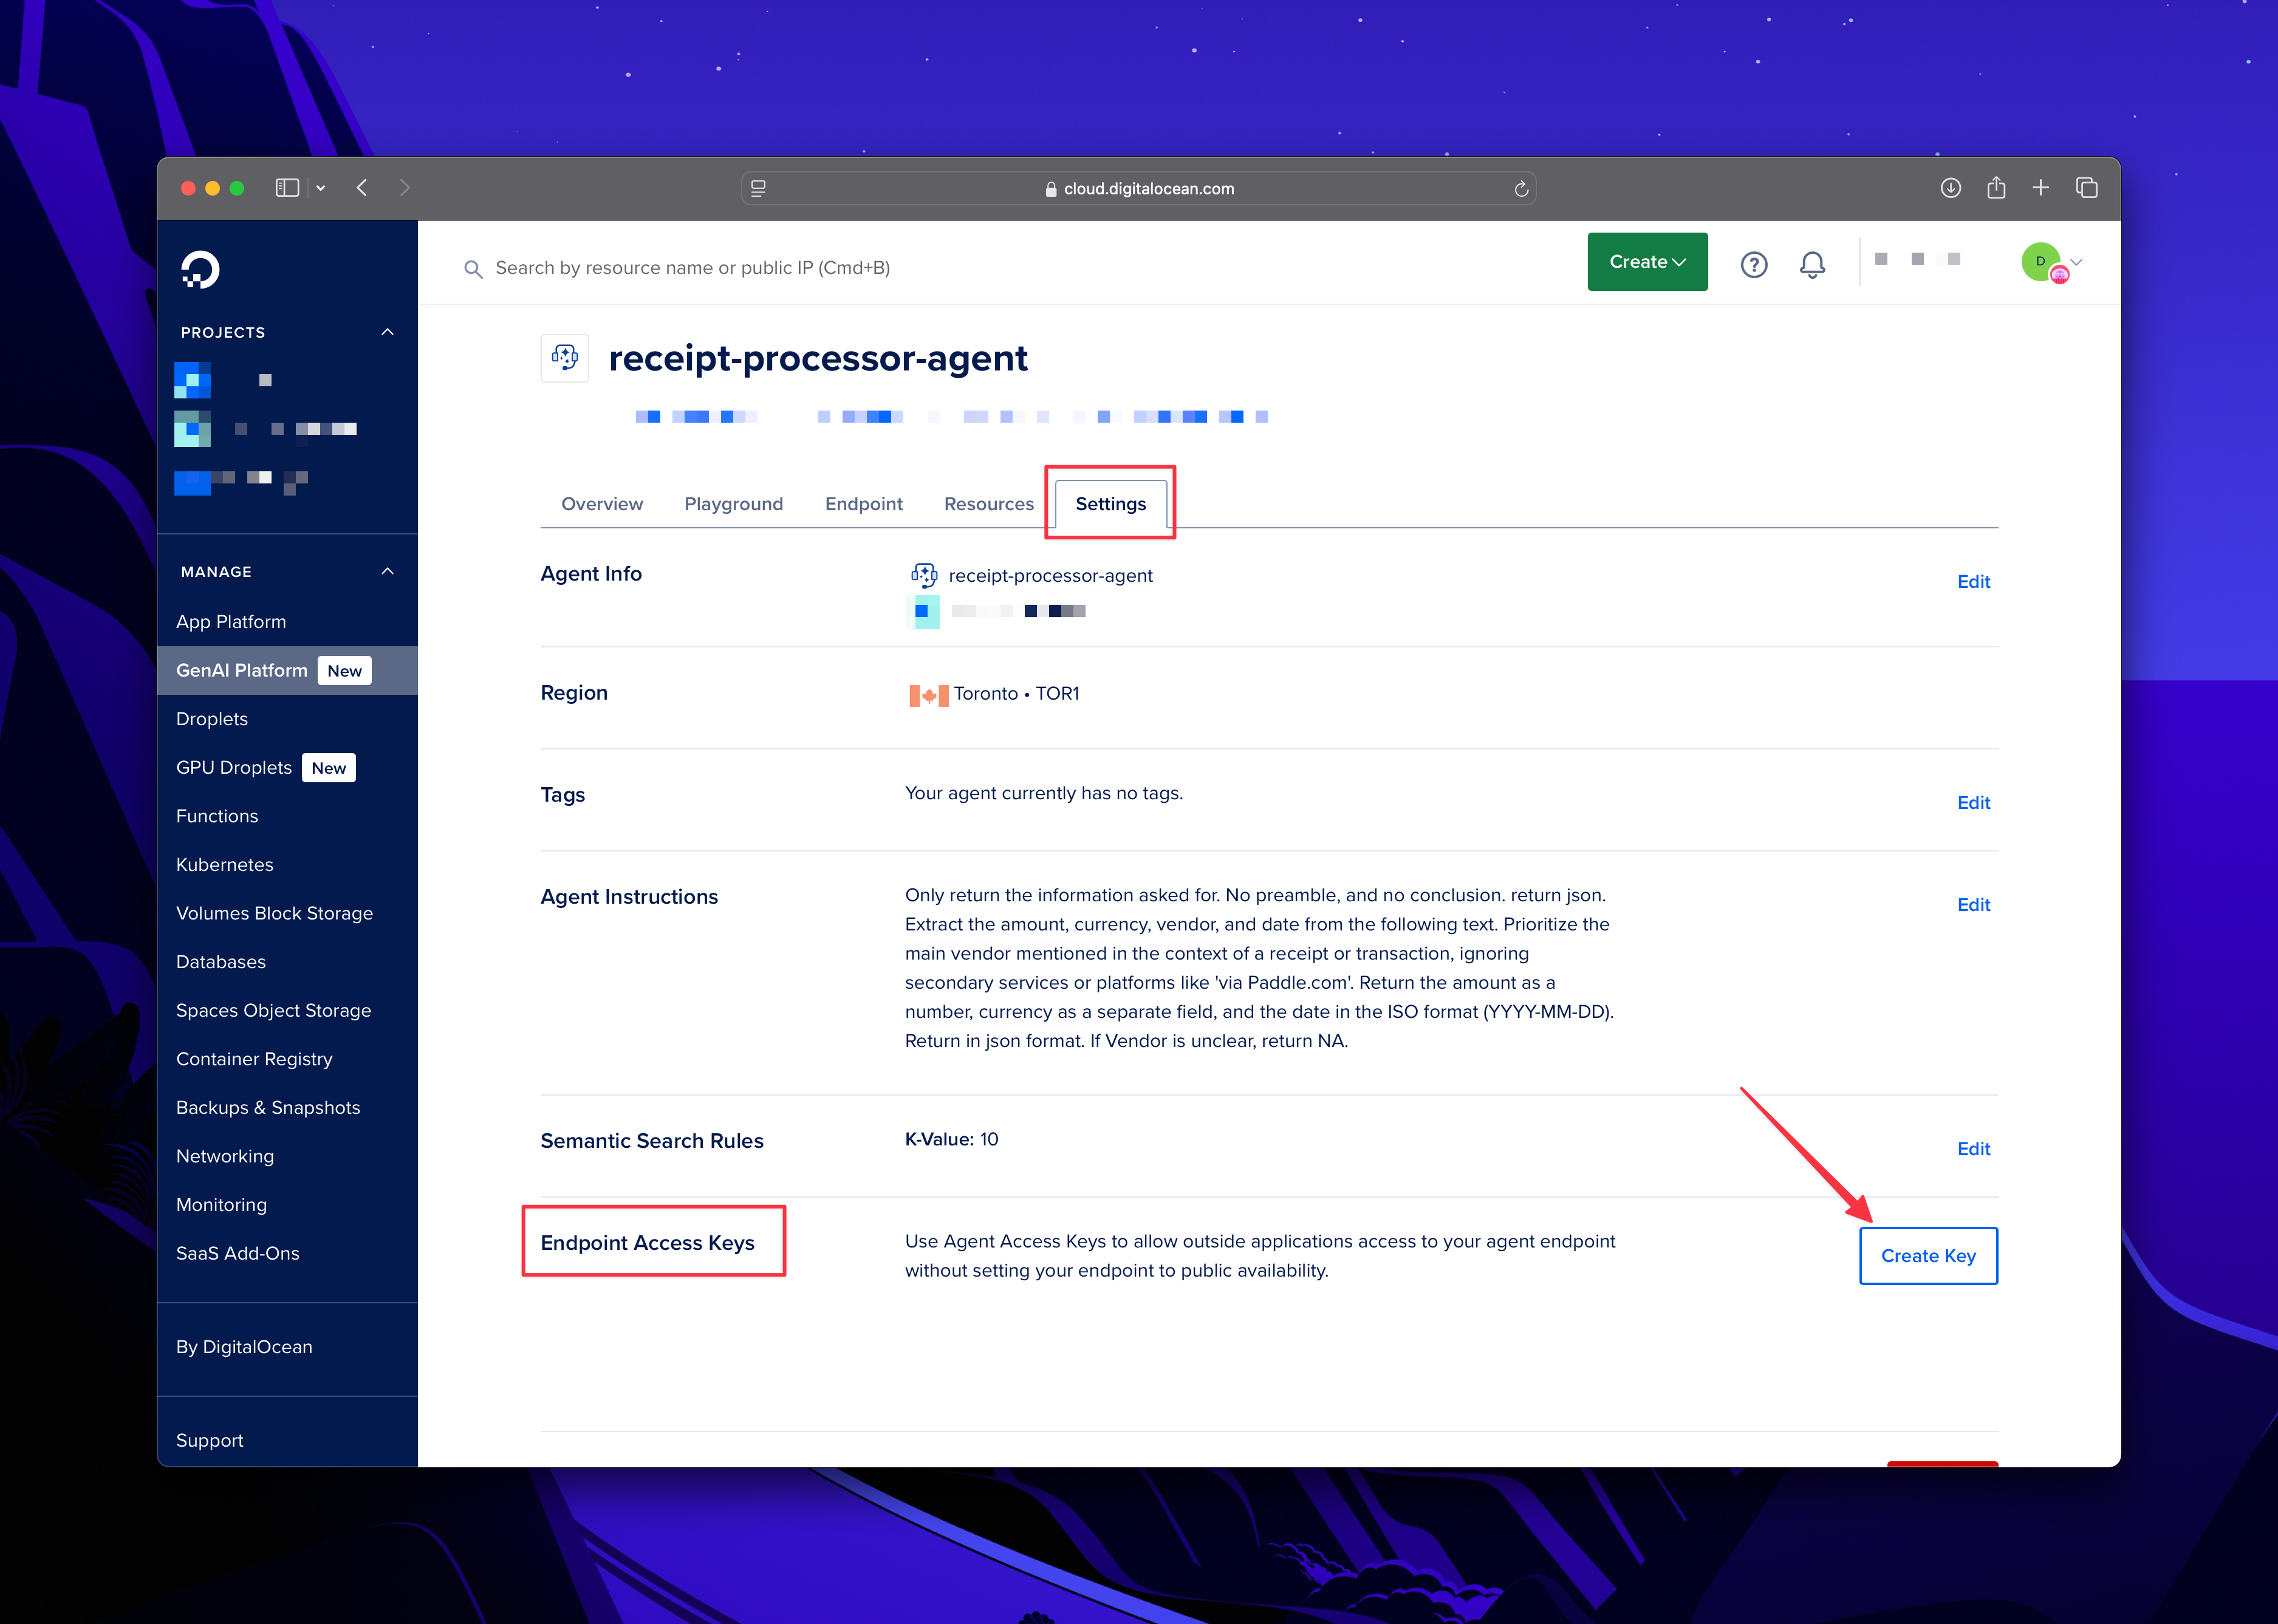Click the Endpoint Access Keys heading
This screenshot has width=2278, height=1624.
[x=647, y=1243]
